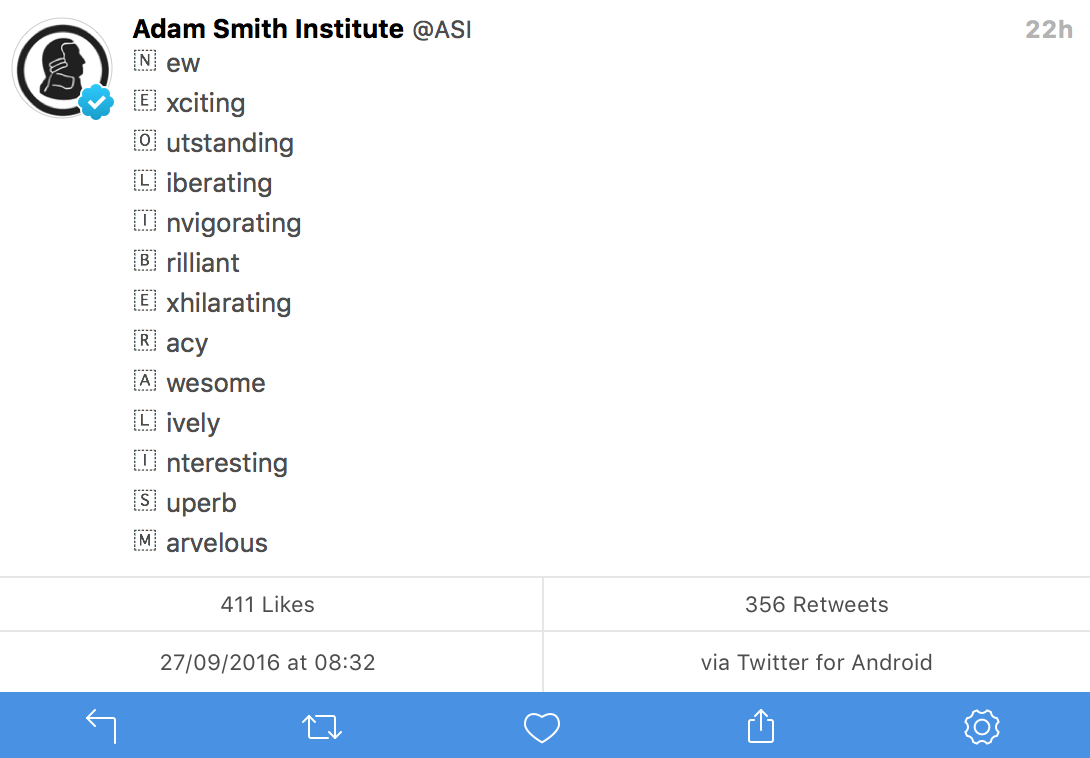Click the Adam Smith Institute display name
Screen dimensions: 1090x758
pyautogui.click(x=268, y=29)
